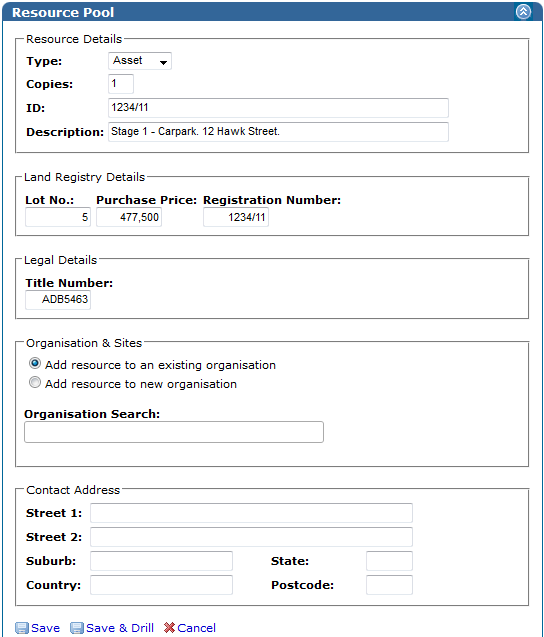This screenshot has height=637, width=544.
Task: Focus the Copies input field
Action: (121, 84)
